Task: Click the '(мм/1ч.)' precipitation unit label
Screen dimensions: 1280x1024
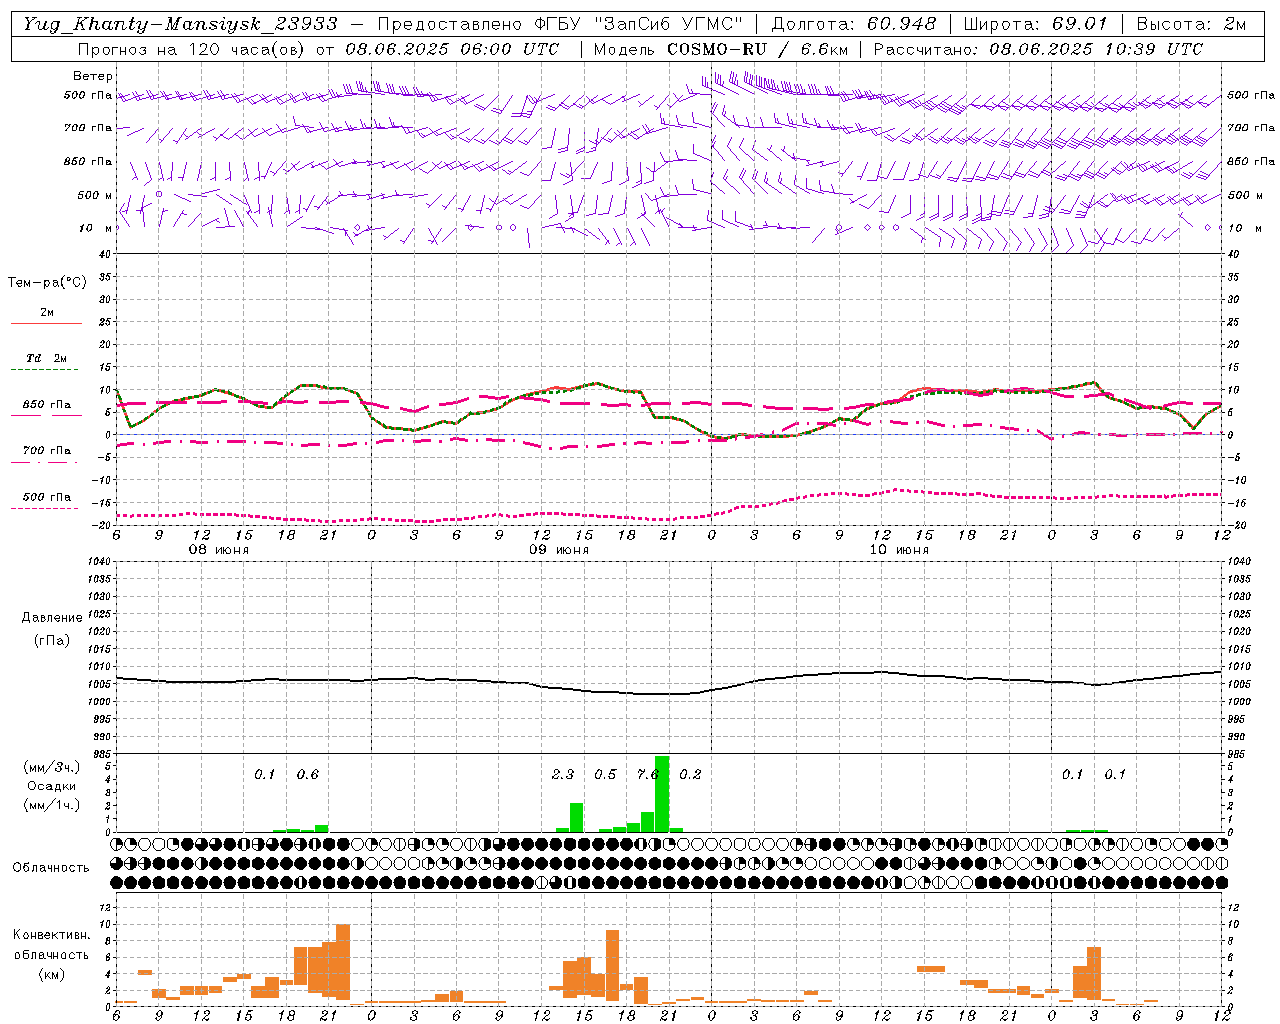Action: click(51, 806)
